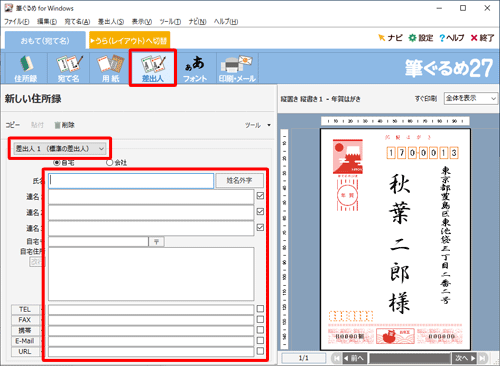Toggle the 連名1 print checkbox
The height and width of the screenshot is (366, 500).
click(260, 196)
